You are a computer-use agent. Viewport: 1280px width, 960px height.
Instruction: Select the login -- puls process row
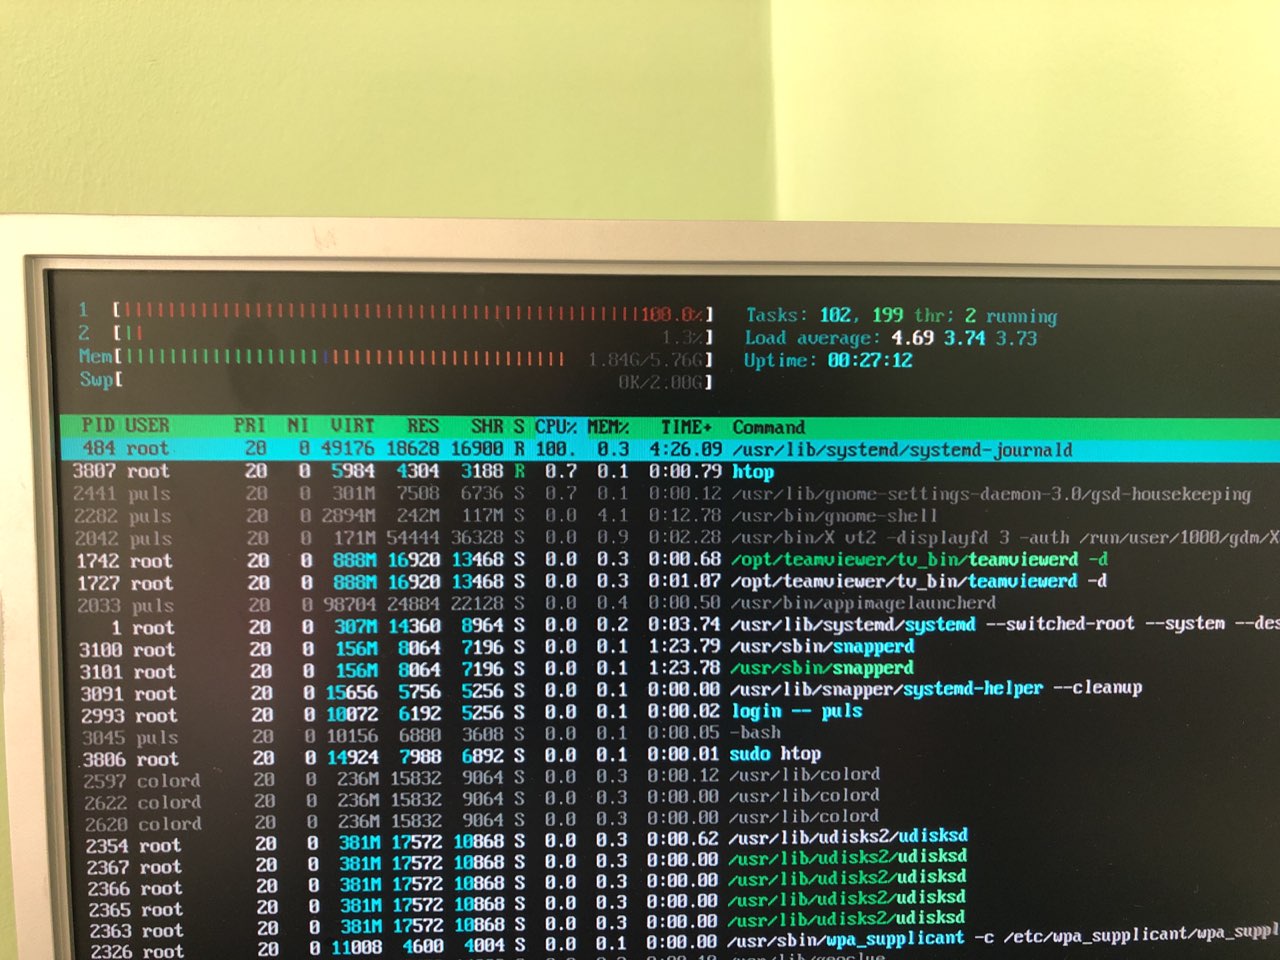(x=670, y=714)
